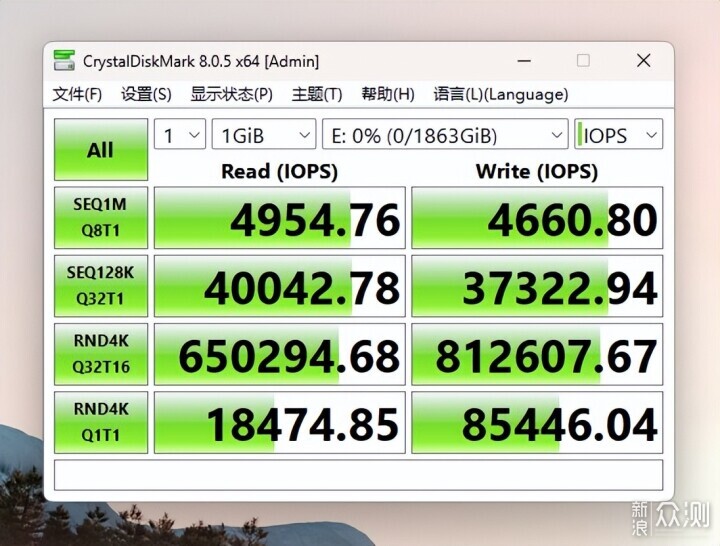
Task: Click the Write (IOPS) column header
Action: click(537, 171)
